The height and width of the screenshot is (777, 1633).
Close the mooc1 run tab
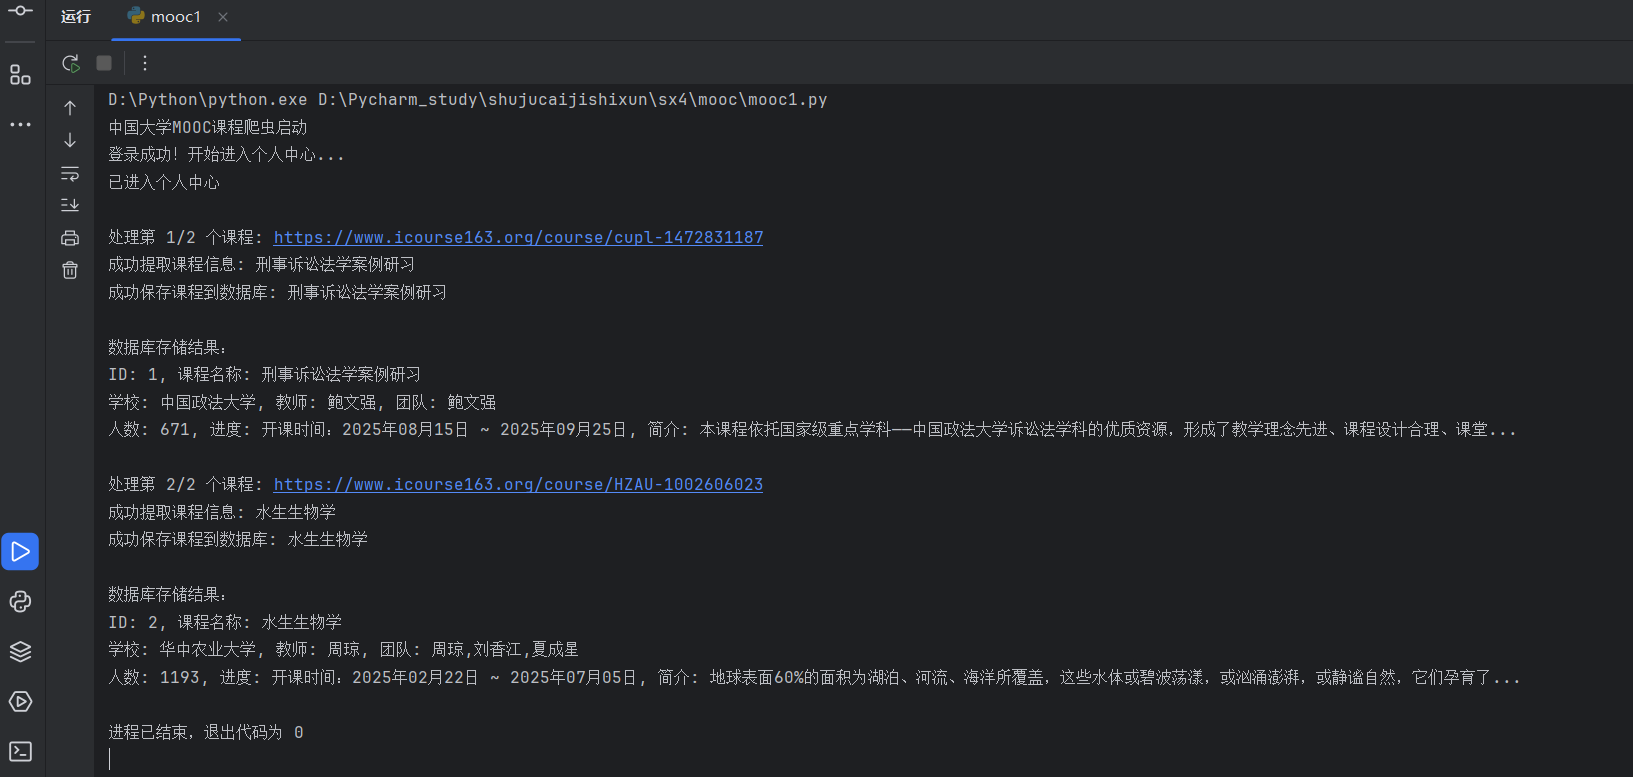click(x=223, y=17)
